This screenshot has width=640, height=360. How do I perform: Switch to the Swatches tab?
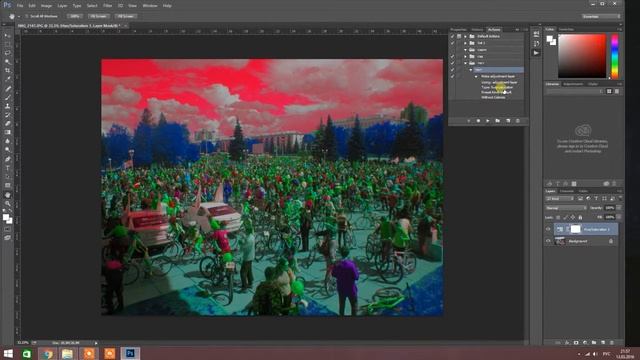566,29
